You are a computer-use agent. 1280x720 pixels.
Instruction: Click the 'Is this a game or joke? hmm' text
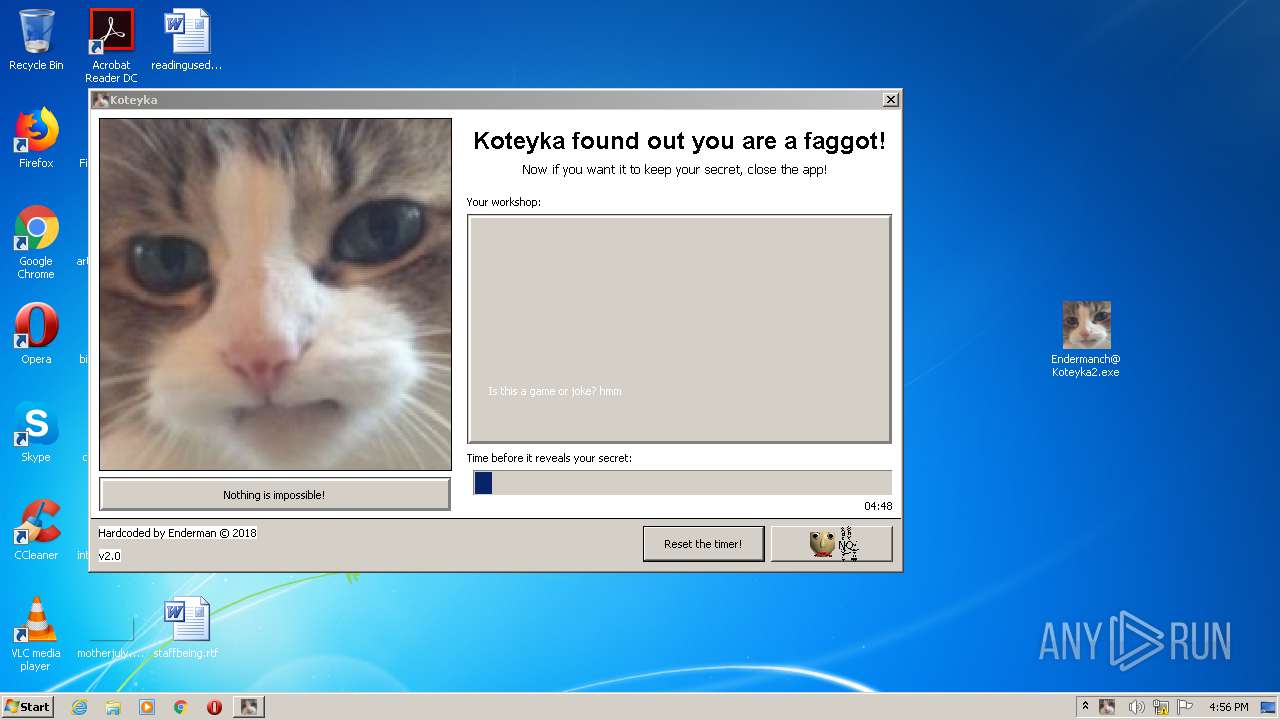click(x=555, y=391)
